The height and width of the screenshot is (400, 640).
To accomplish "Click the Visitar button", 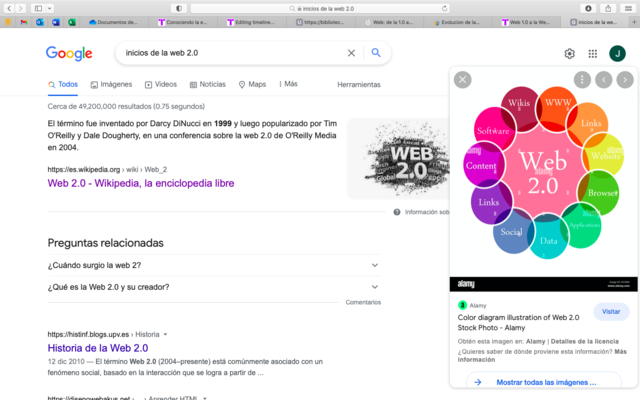I will (611, 311).
